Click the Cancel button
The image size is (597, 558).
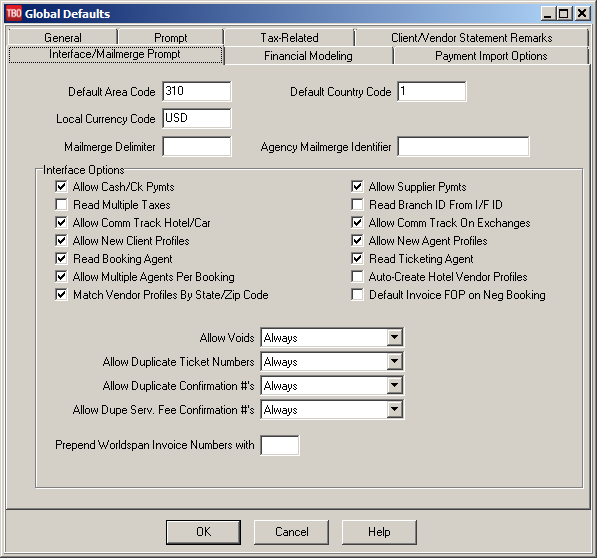click(x=291, y=532)
